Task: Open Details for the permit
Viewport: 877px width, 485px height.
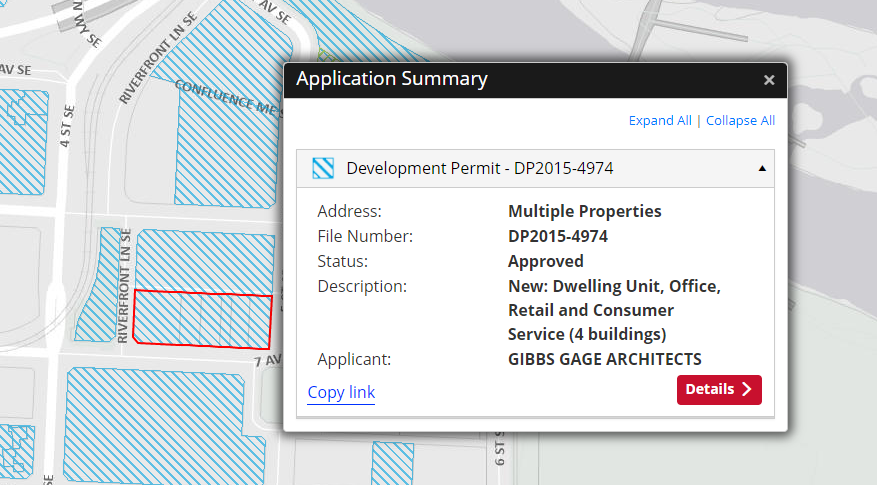Action: (719, 389)
